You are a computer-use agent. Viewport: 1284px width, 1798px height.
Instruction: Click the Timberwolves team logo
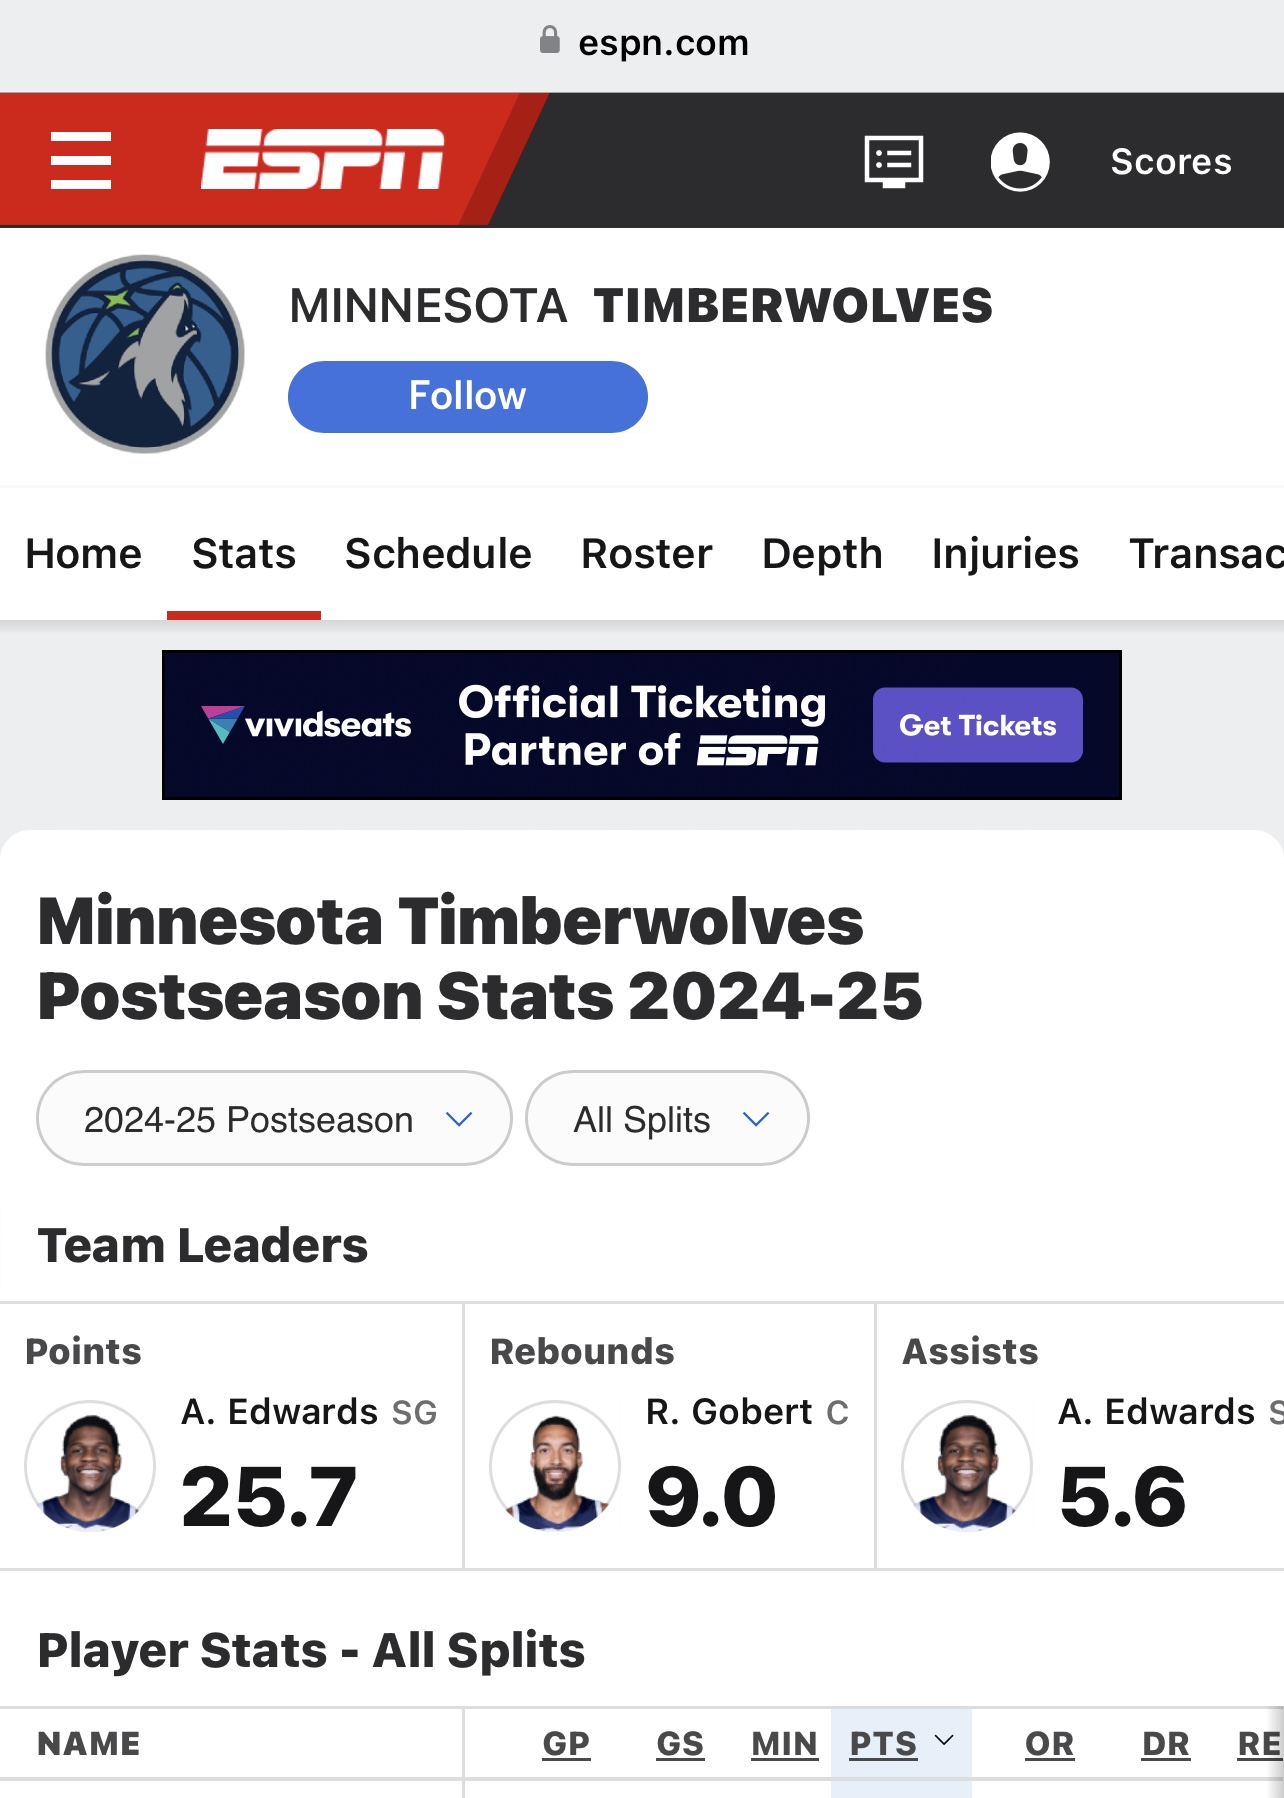(145, 354)
